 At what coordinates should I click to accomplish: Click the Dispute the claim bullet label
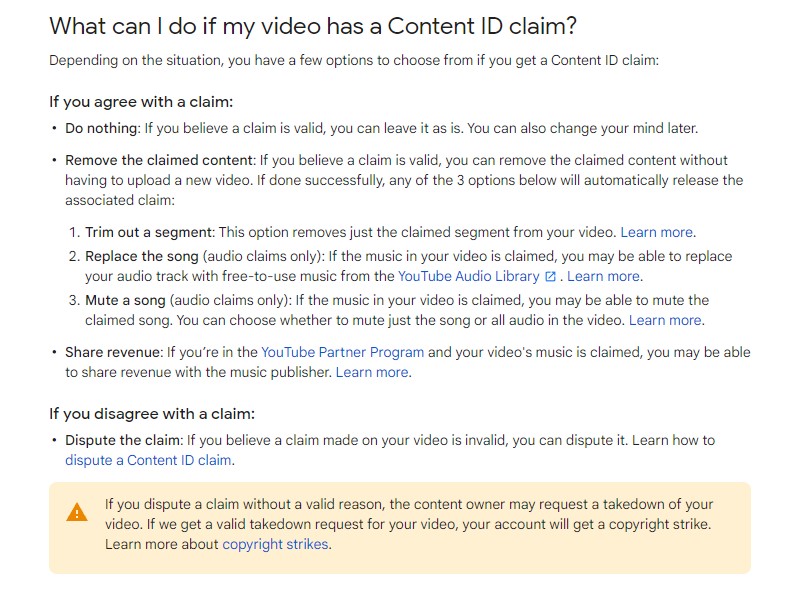pos(122,440)
